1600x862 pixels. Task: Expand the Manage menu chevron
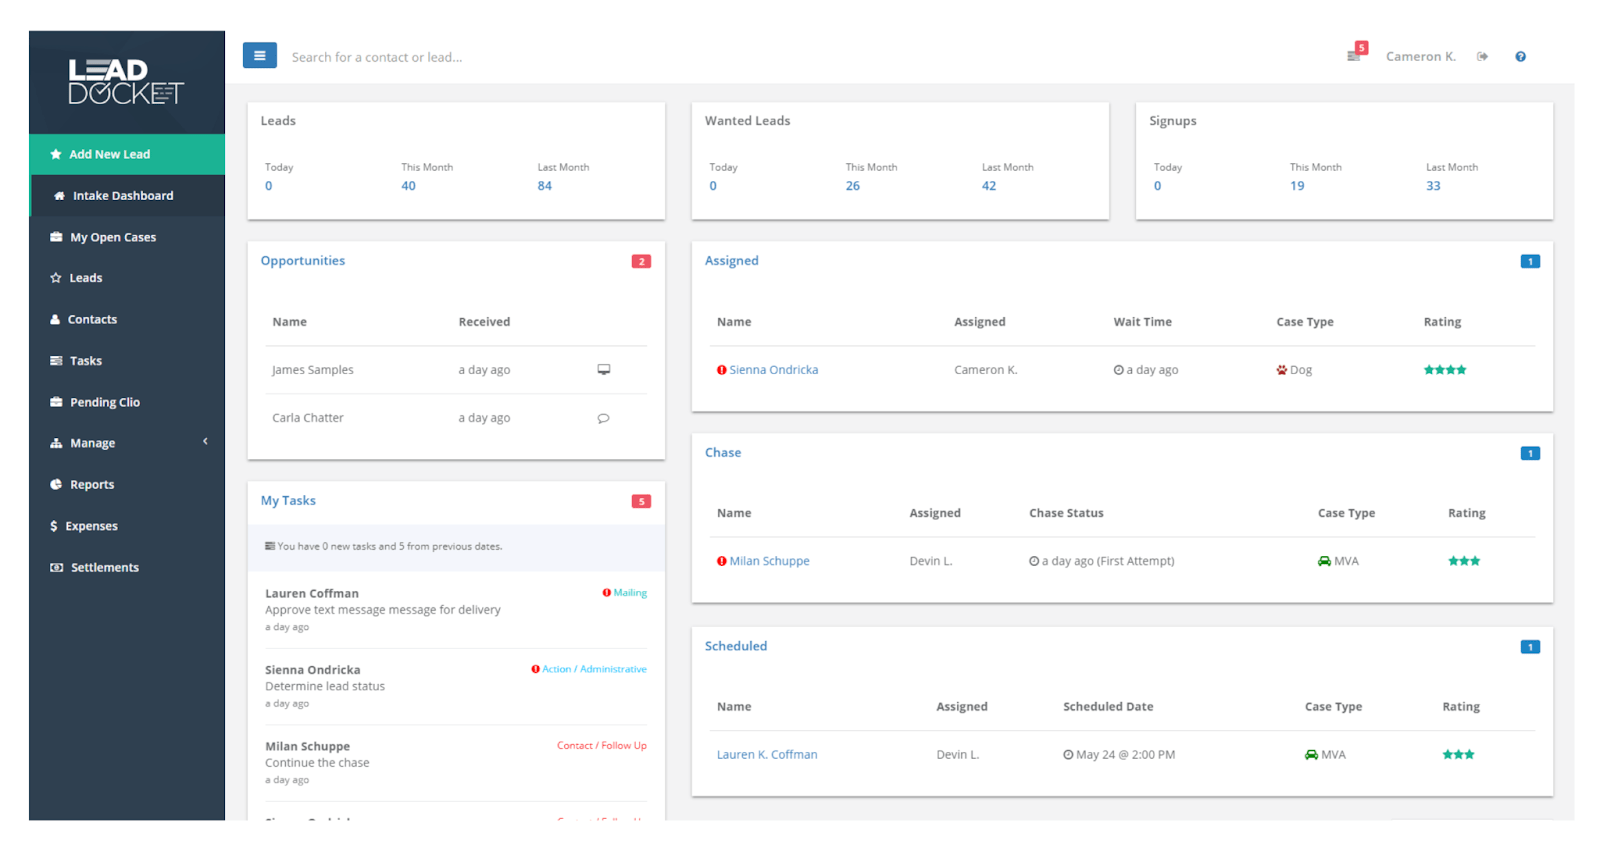(205, 441)
